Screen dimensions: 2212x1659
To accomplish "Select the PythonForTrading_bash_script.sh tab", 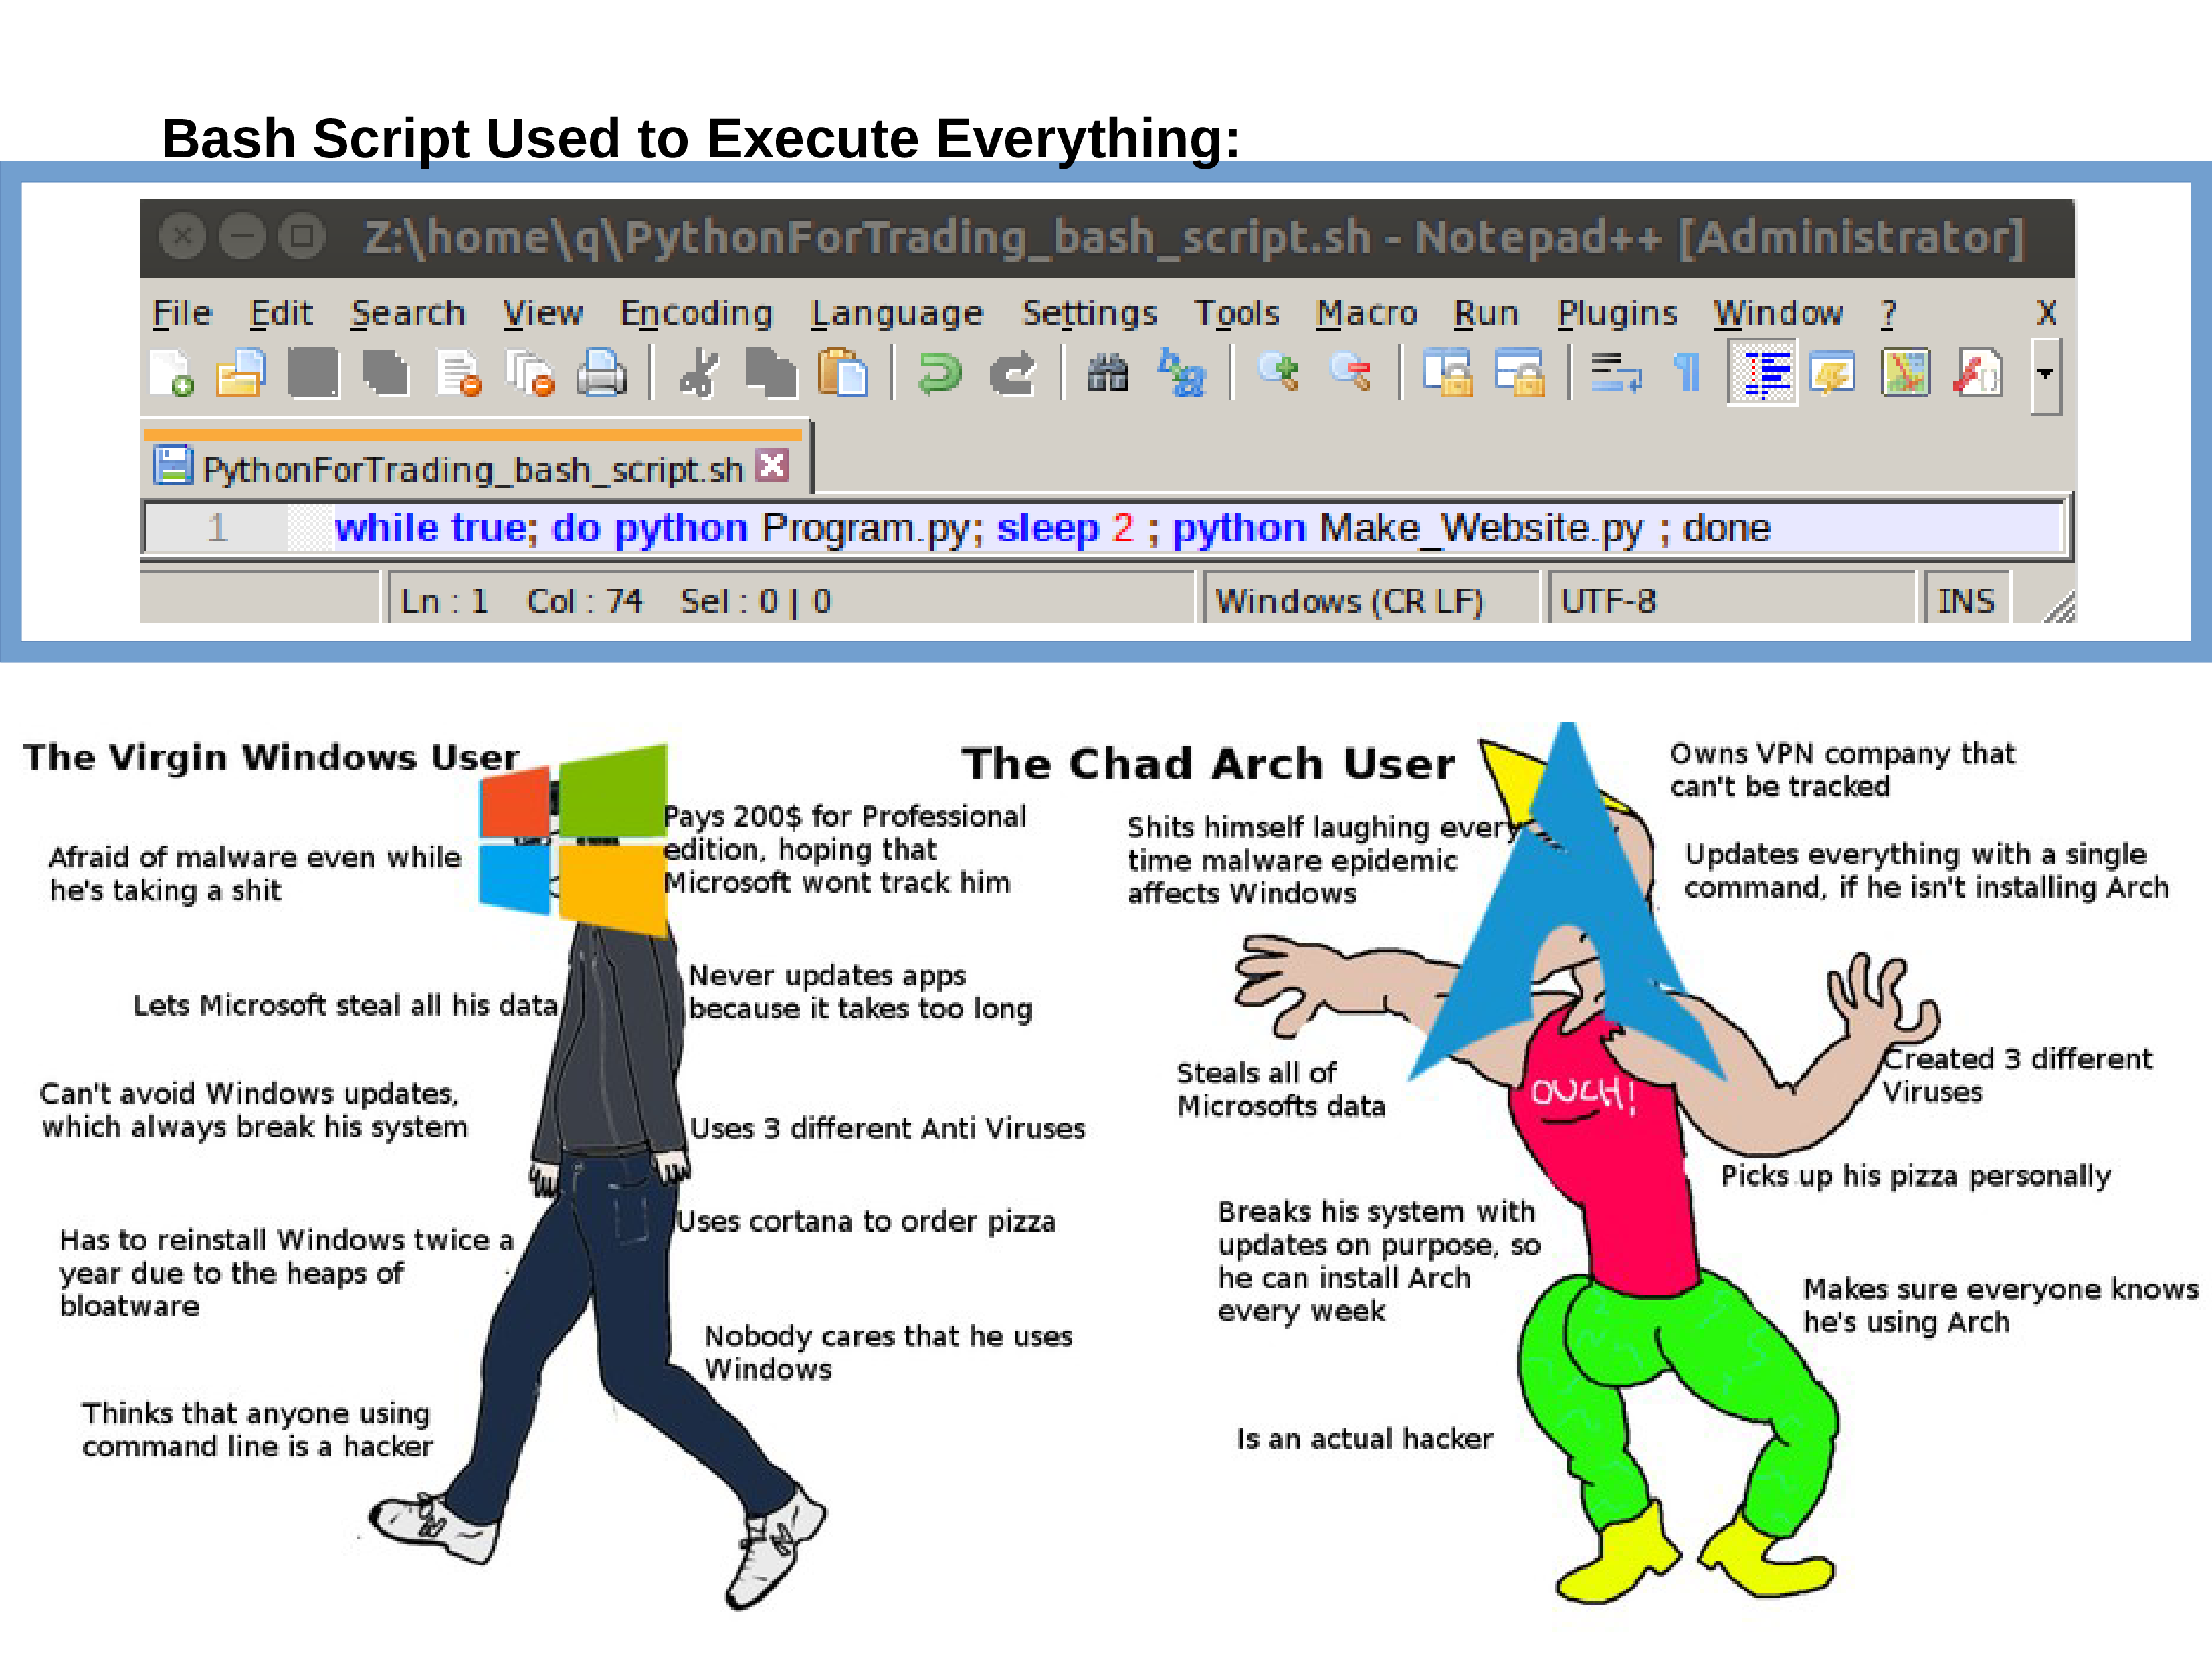I will tap(472, 468).
